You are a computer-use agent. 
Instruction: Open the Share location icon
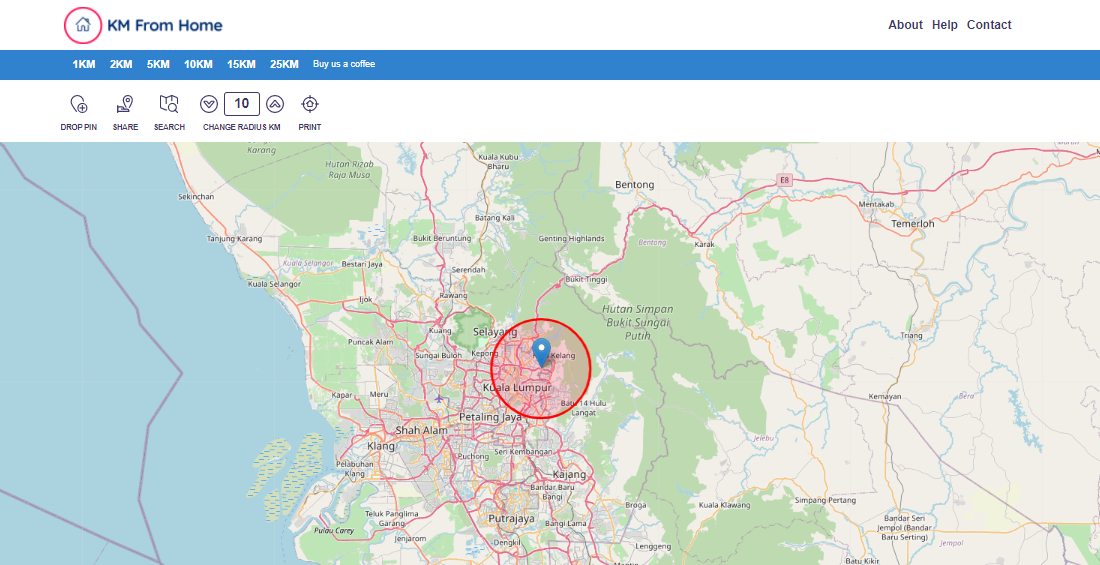pos(125,104)
